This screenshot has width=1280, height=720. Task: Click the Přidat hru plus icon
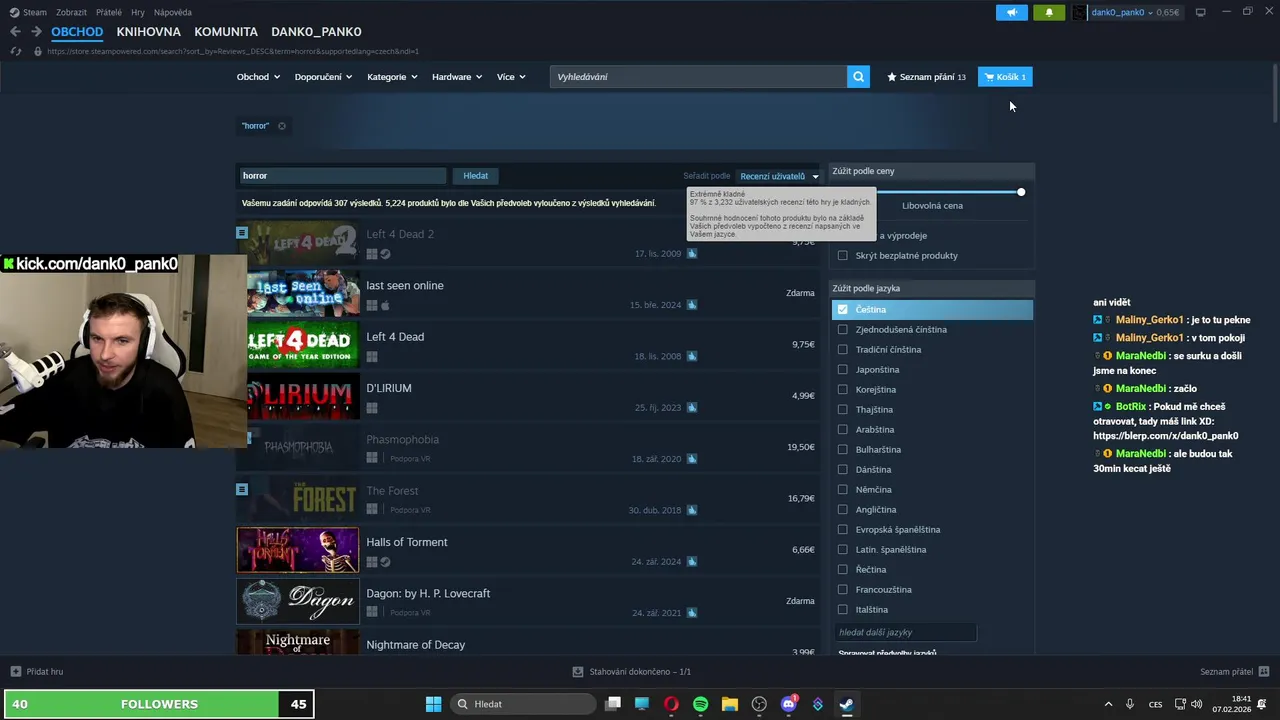(x=15, y=672)
